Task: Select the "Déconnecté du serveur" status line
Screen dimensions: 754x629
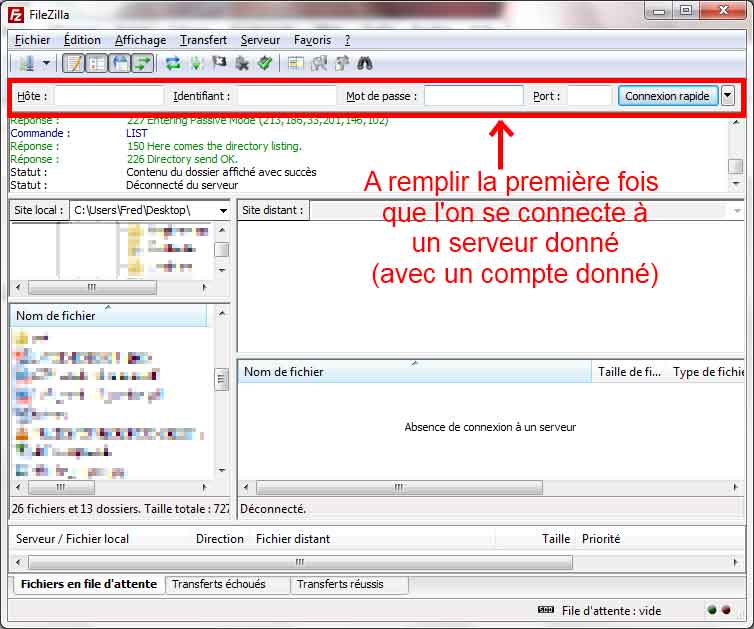Action: [182, 185]
